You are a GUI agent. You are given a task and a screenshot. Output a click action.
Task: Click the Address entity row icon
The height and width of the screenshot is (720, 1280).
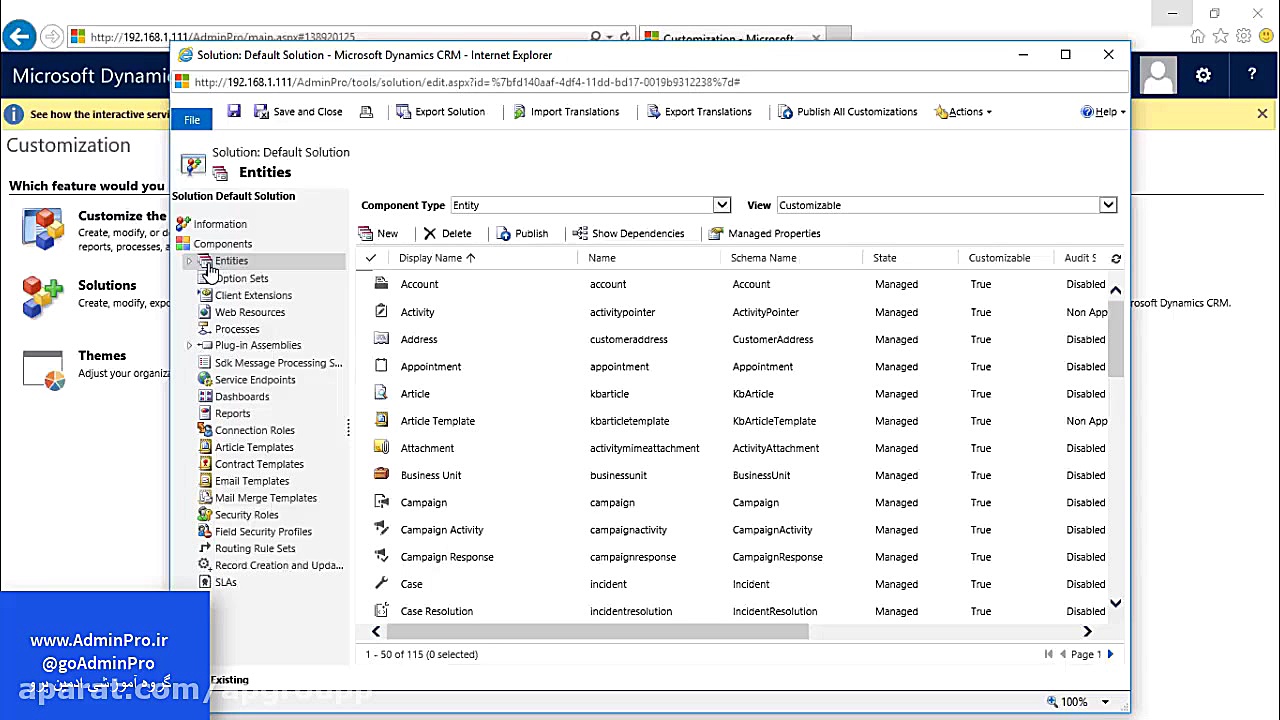coord(381,338)
